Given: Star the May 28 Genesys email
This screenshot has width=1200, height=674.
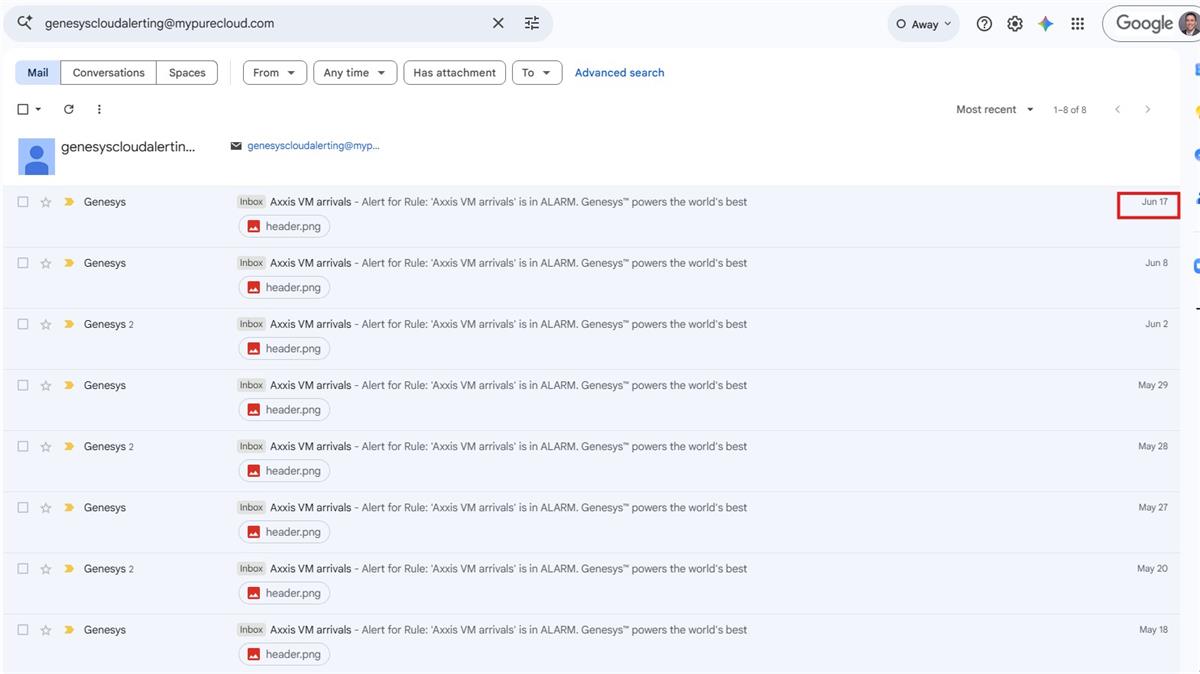Looking at the screenshot, I should (46, 446).
